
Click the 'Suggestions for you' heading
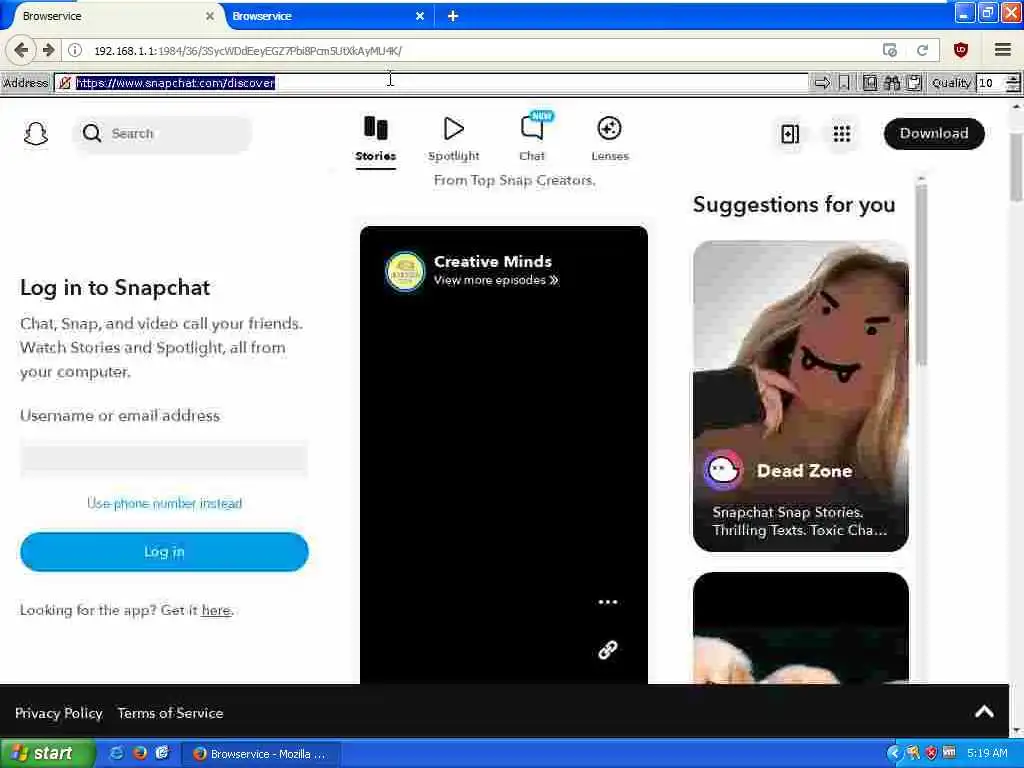coord(794,204)
